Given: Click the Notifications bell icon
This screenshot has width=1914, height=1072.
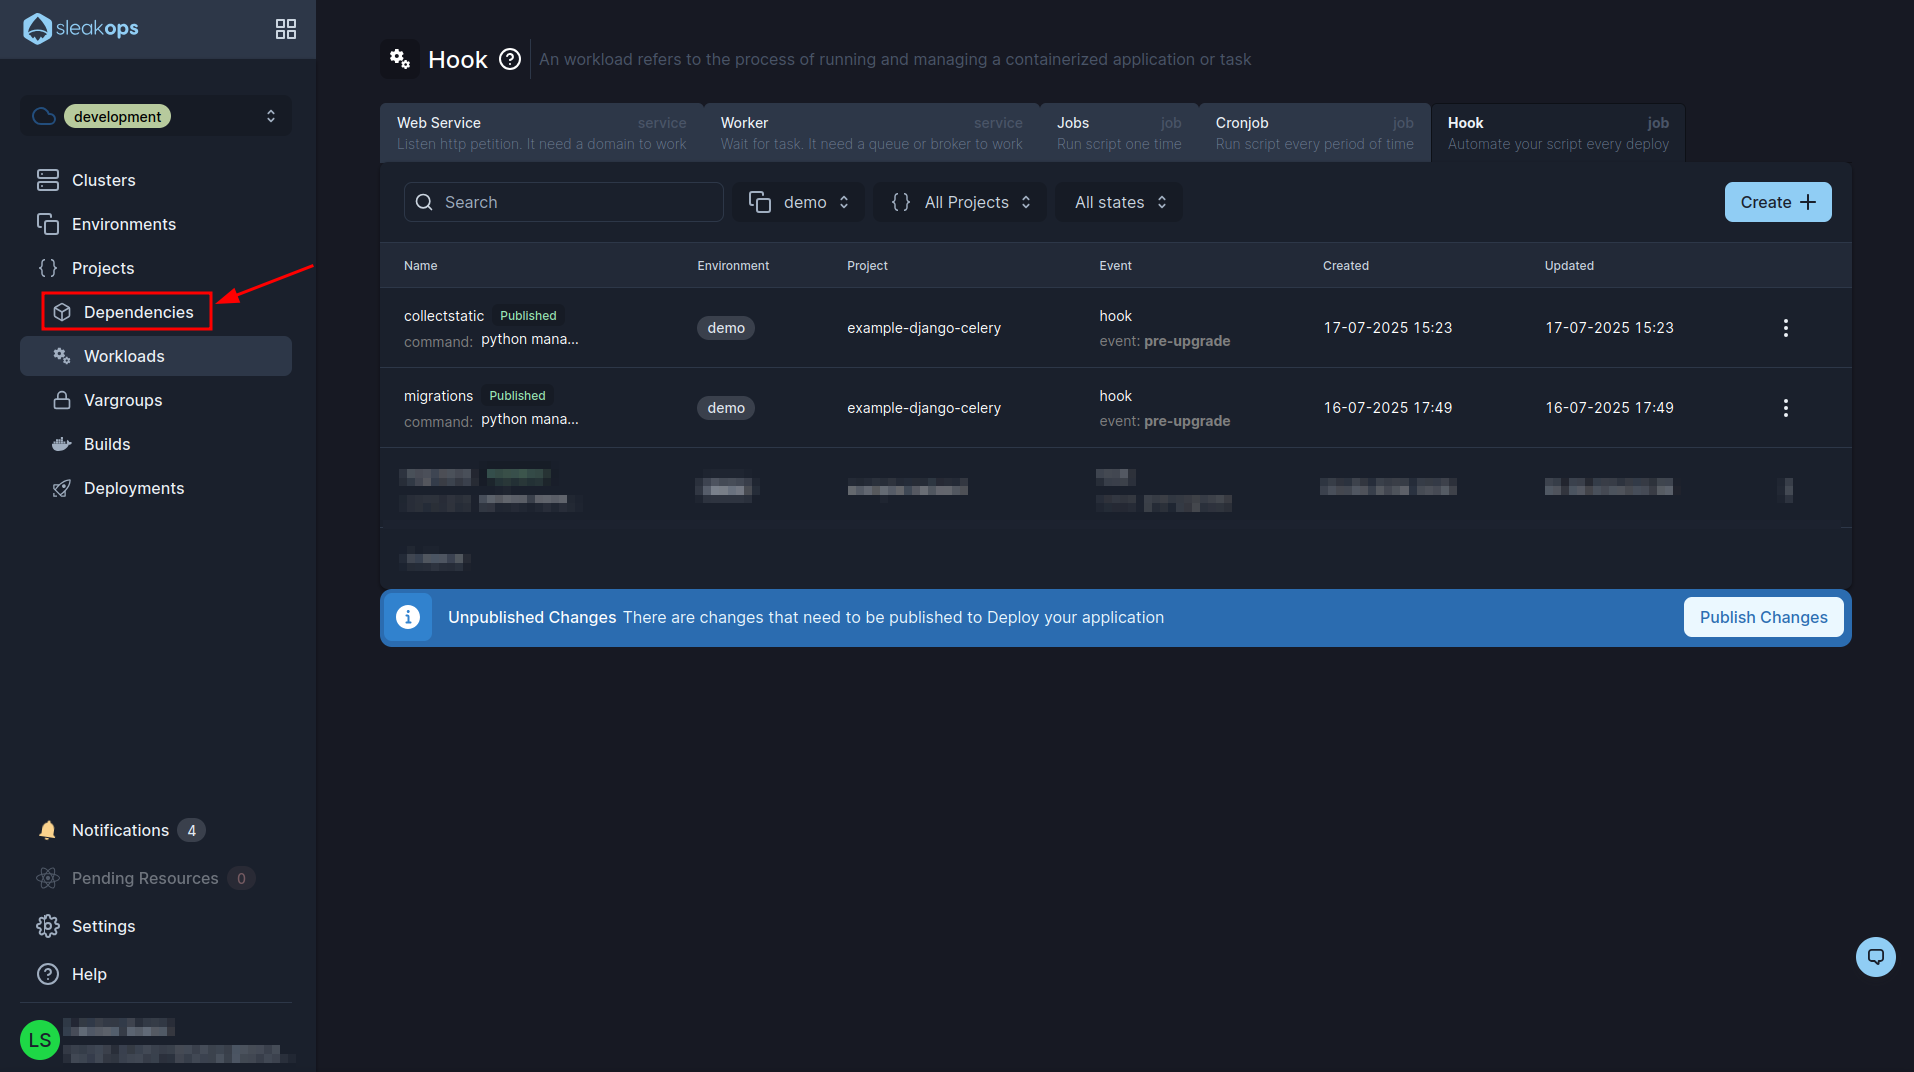Looking at the screenshot, I should point(48,830).
